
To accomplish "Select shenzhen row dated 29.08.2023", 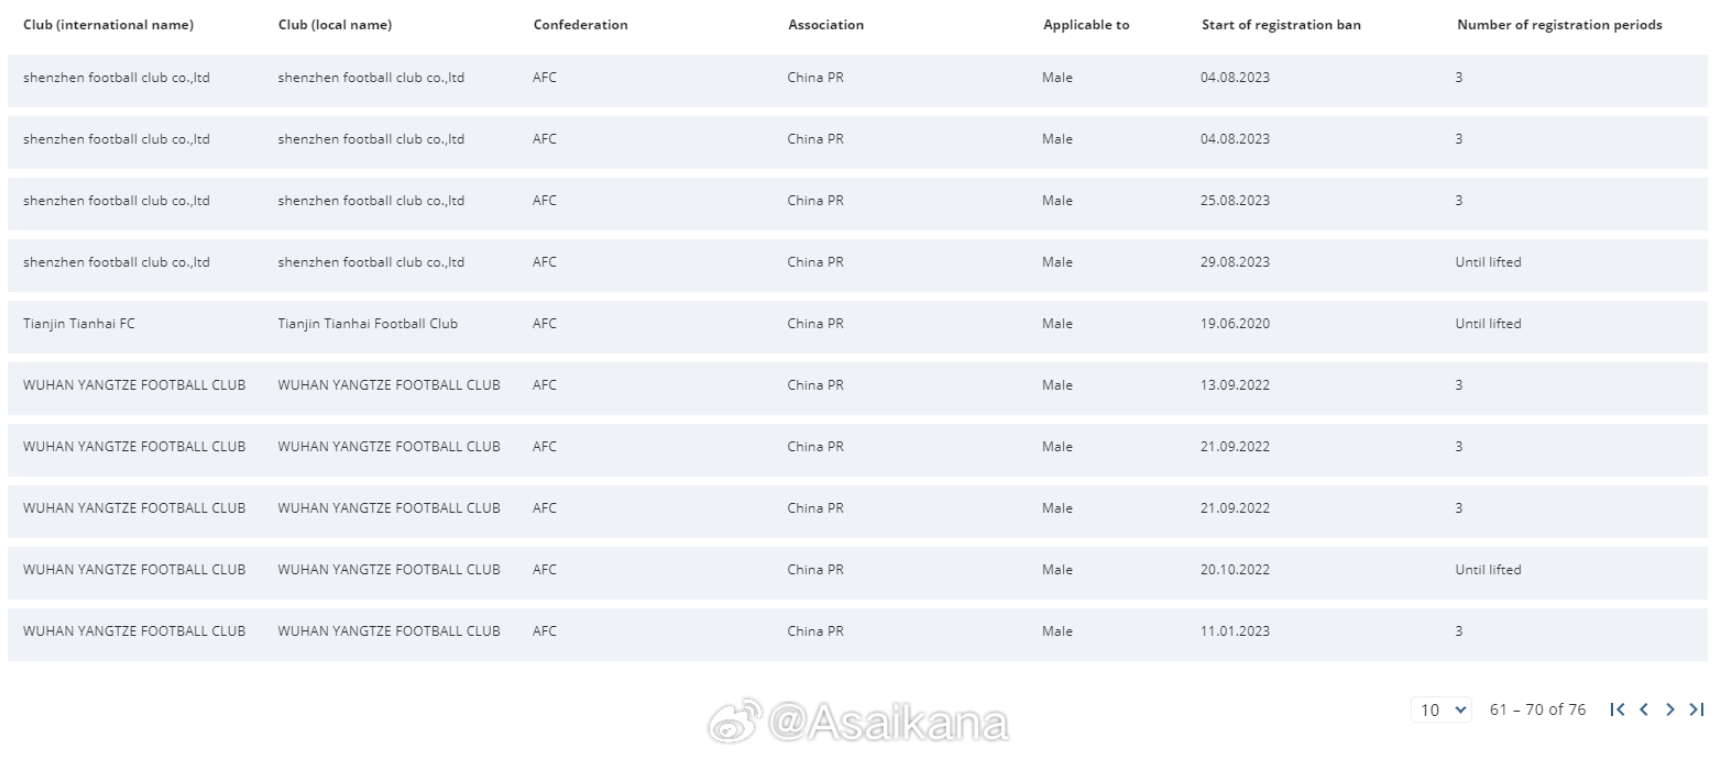I will 857,262.
